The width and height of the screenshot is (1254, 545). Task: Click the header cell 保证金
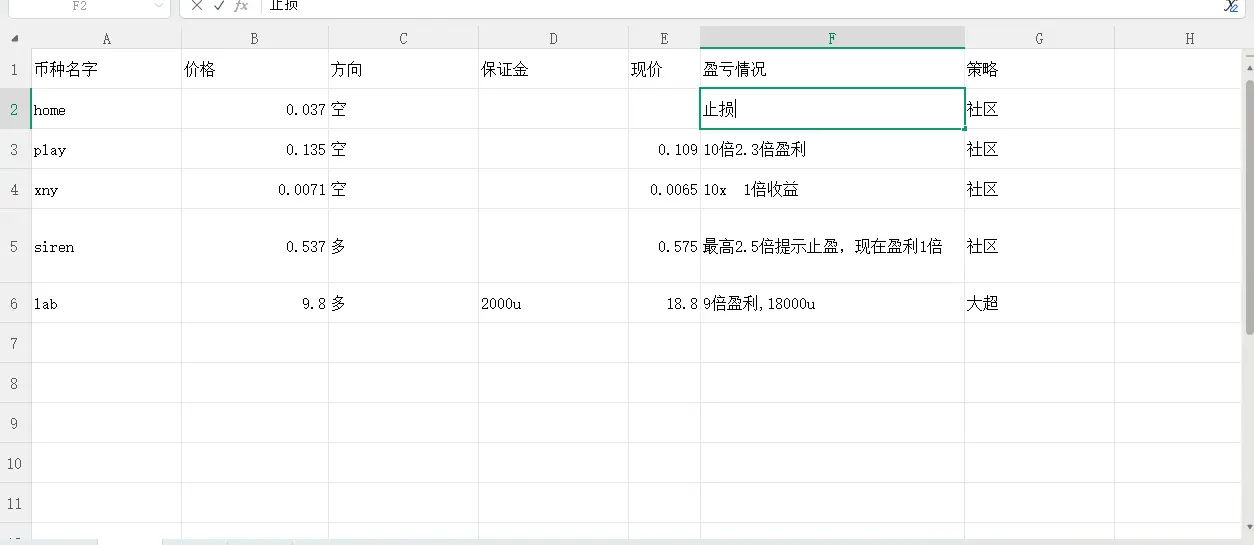pyautogui.click(x=553, y=69)
